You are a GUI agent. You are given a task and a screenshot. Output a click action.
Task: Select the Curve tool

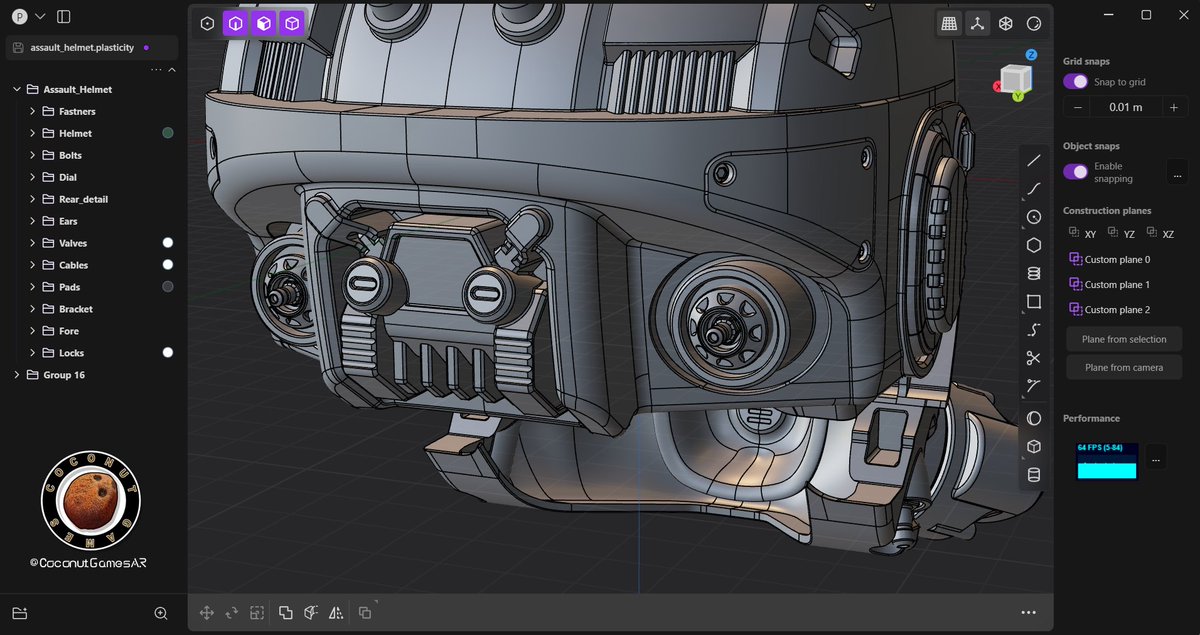[x=1034, y=188]
